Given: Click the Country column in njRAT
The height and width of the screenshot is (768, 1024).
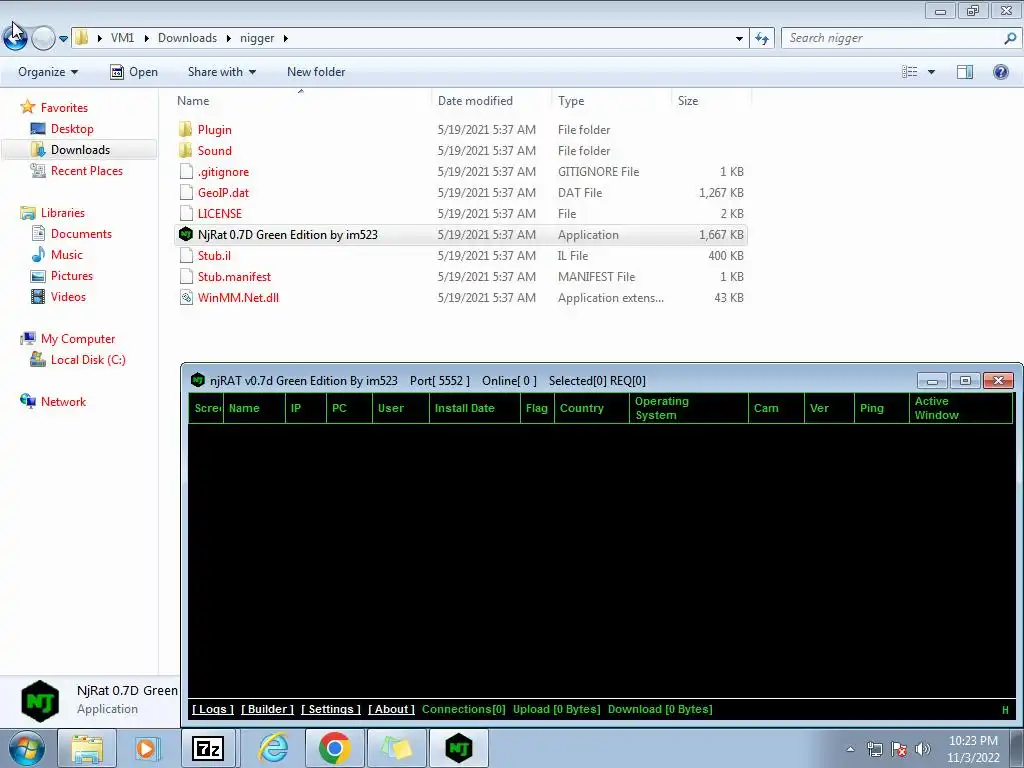Looking at the screenshot, I should 592,408.
